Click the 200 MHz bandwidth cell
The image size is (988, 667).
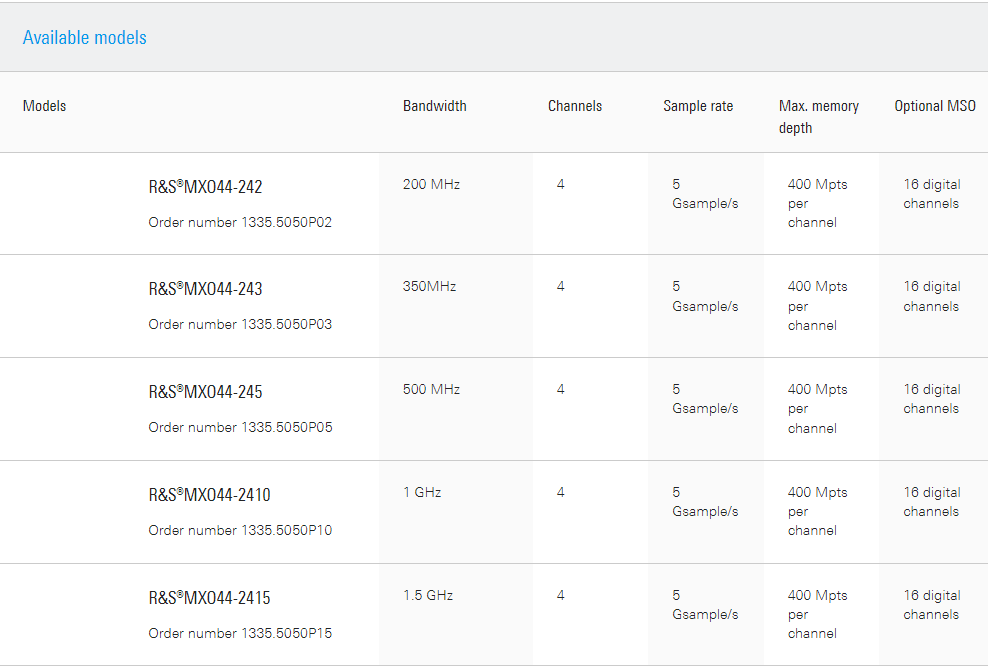point(431,185)
